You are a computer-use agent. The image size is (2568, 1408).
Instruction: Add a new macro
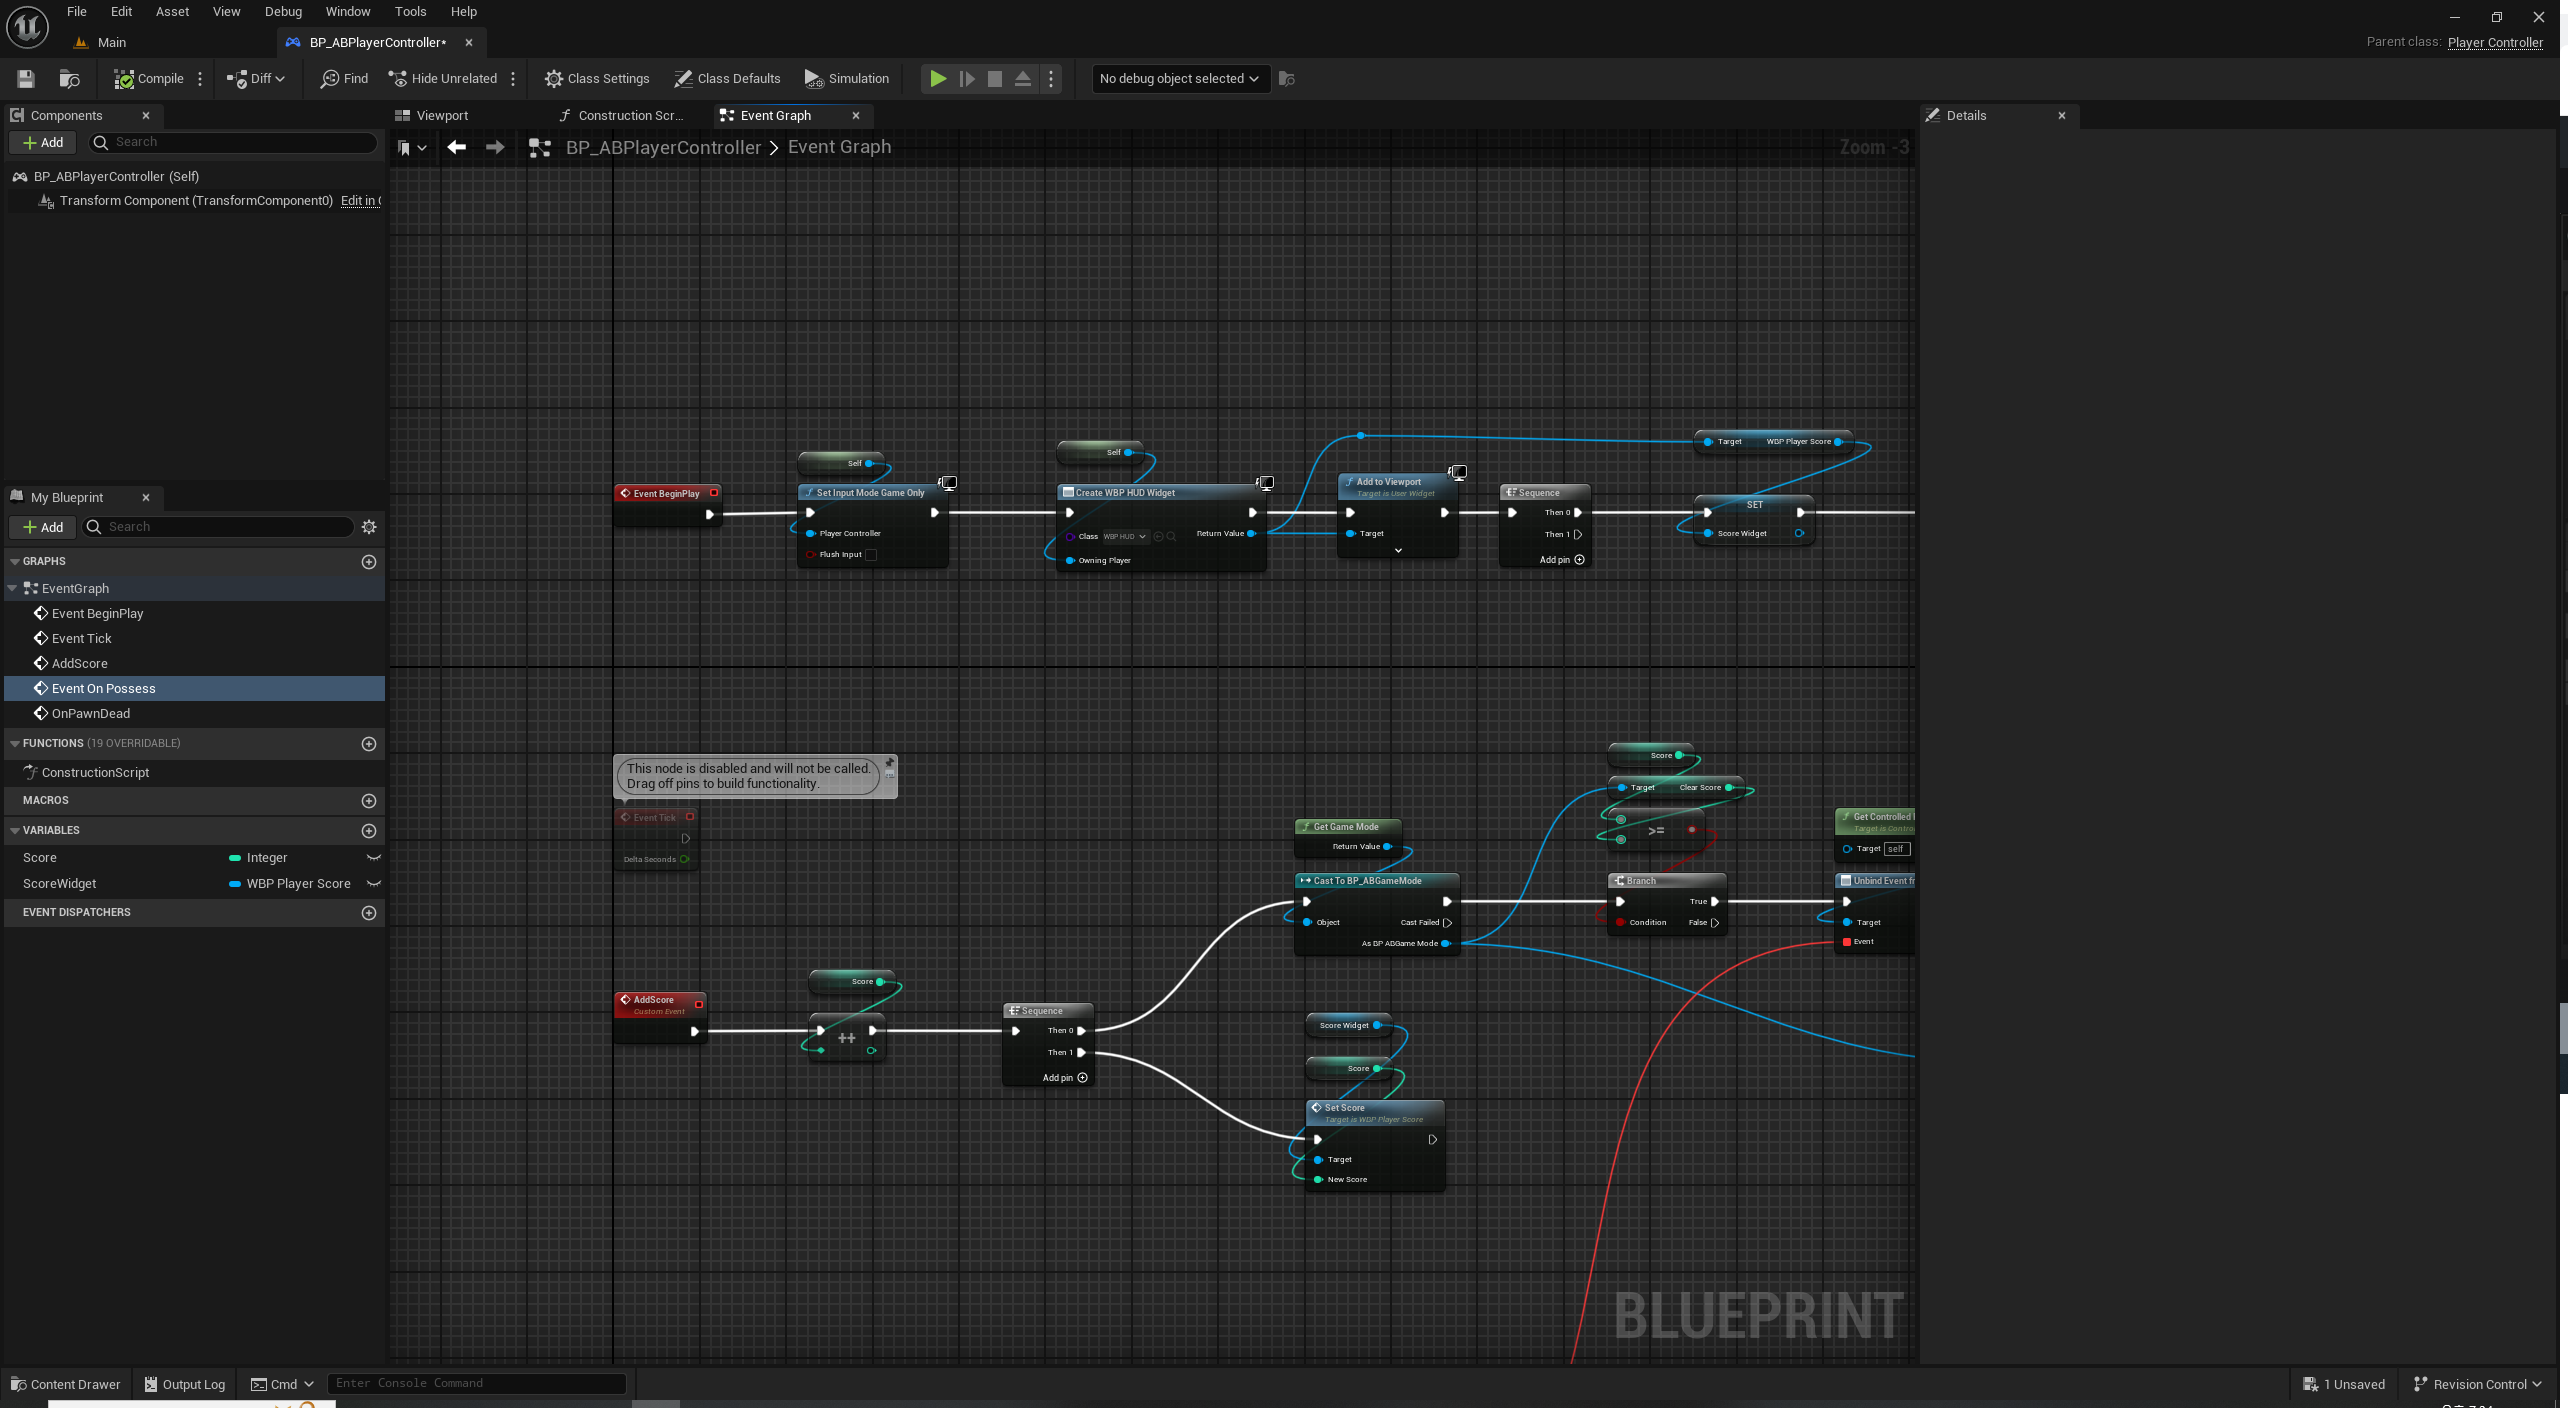[369, 801]
